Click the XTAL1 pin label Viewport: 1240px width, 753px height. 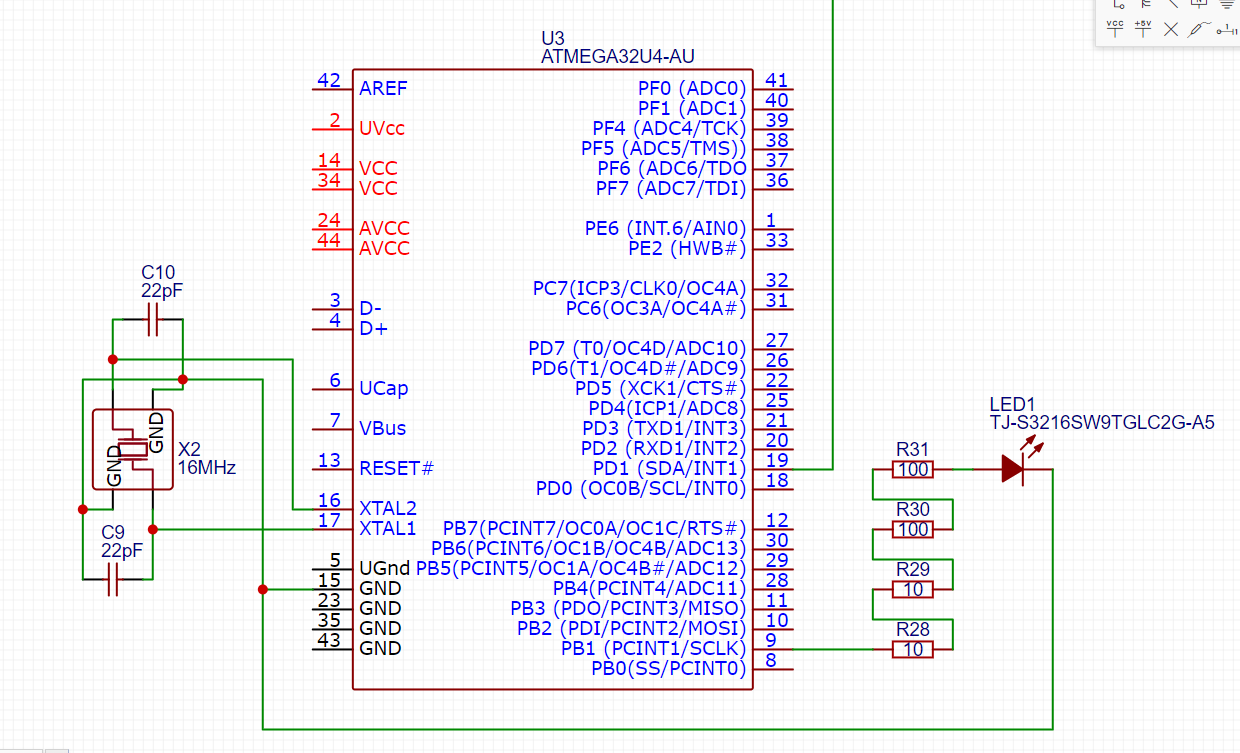388,528
